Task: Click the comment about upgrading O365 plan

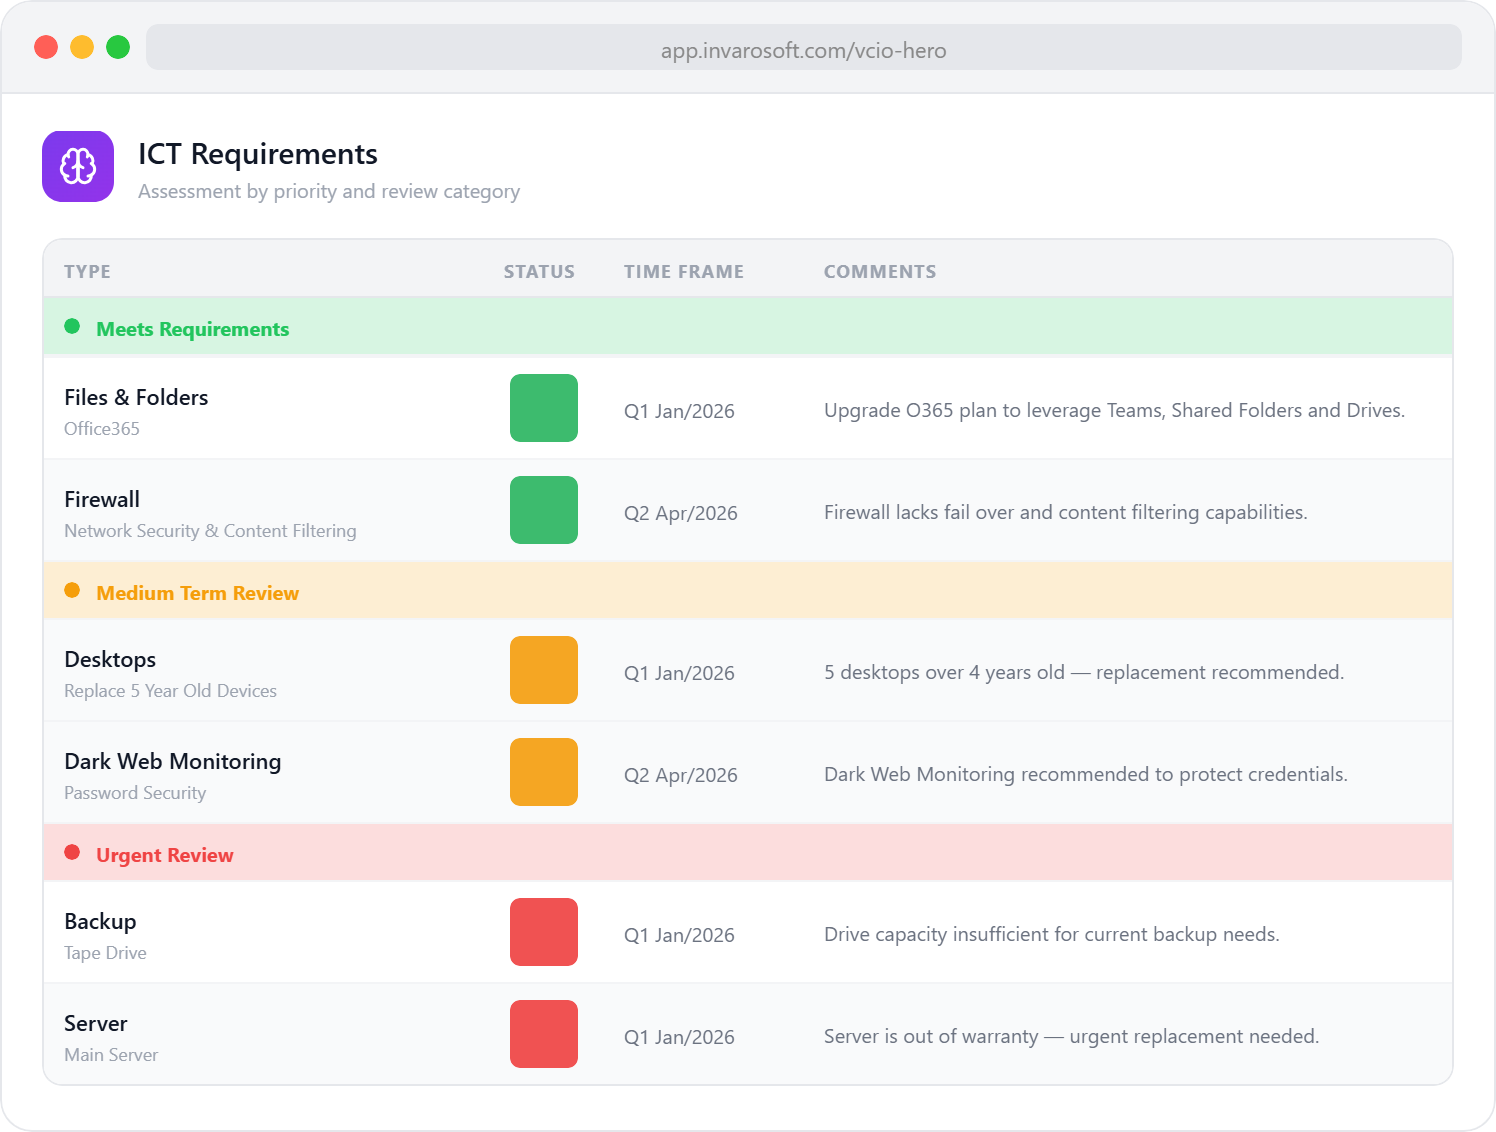Action: (1114, 411)
